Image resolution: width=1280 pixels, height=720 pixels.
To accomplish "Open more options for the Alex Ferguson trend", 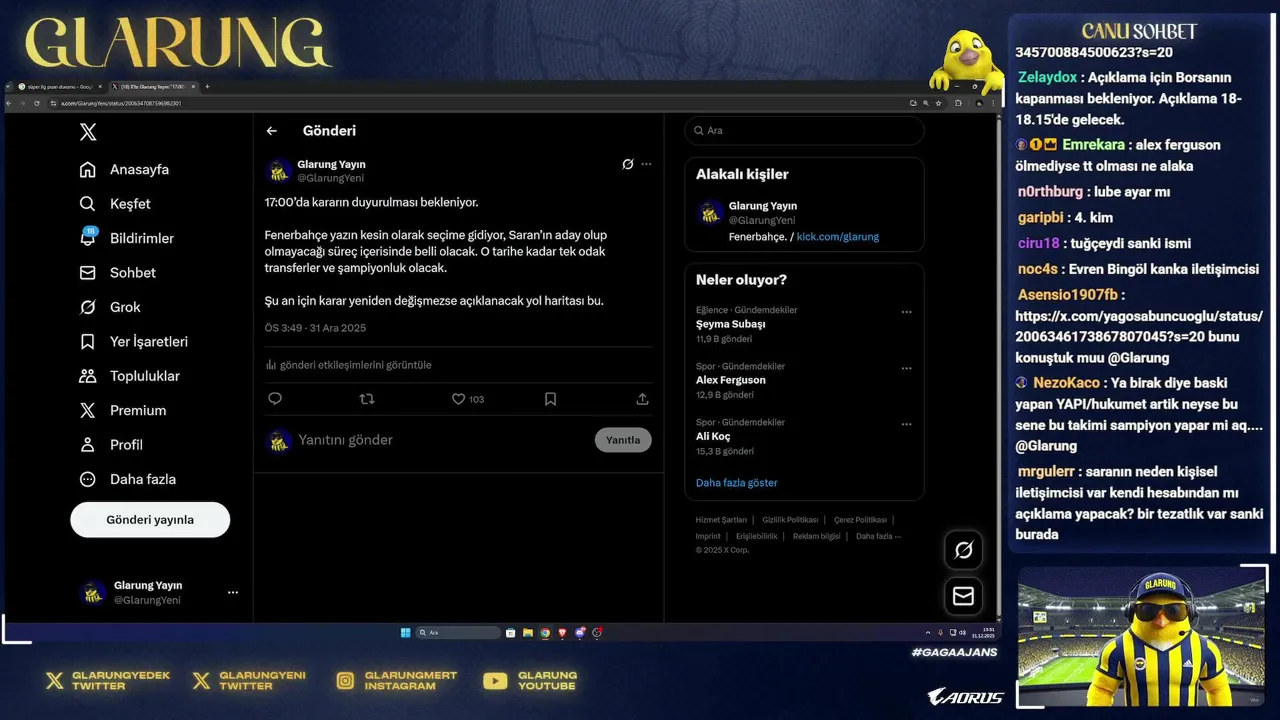I will click(906, 368).
